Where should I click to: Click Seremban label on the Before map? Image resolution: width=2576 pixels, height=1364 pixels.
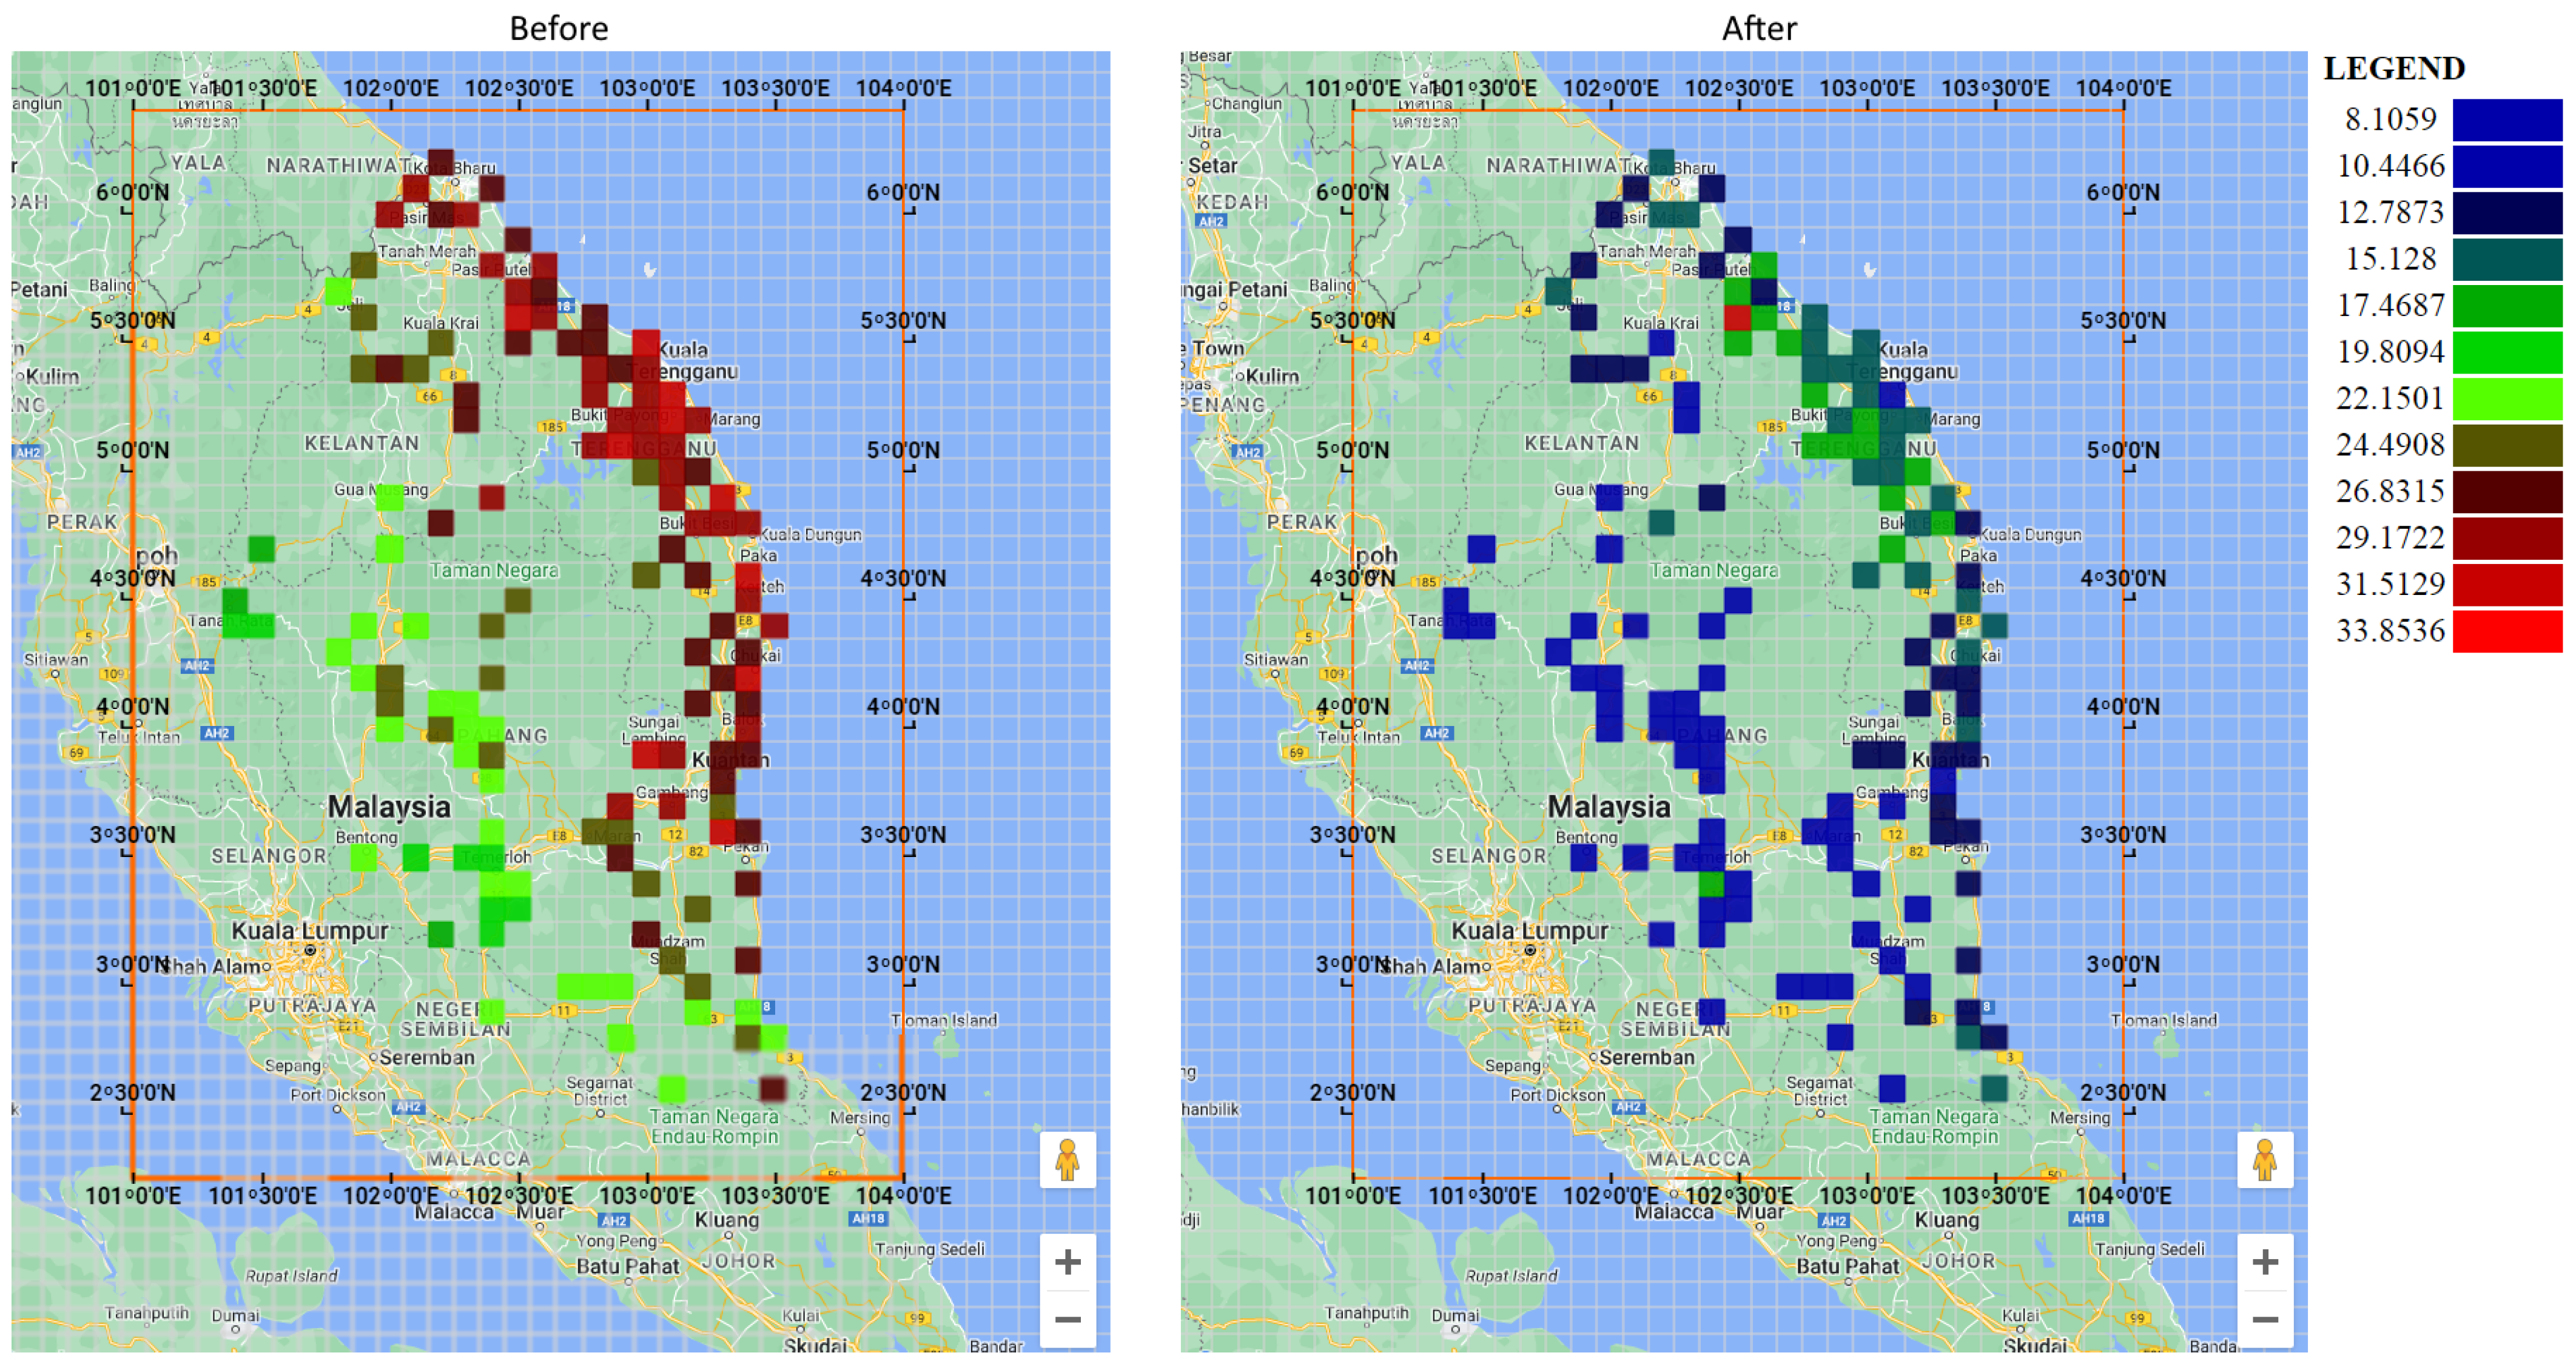(x=427, y=1057)
